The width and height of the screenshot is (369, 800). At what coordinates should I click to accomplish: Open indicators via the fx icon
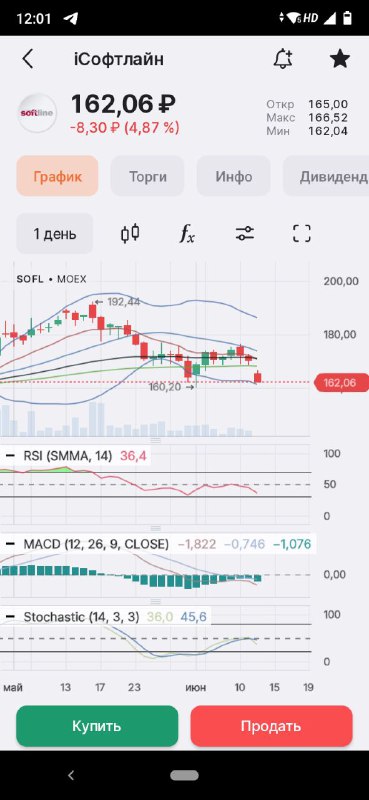point(187,234)
